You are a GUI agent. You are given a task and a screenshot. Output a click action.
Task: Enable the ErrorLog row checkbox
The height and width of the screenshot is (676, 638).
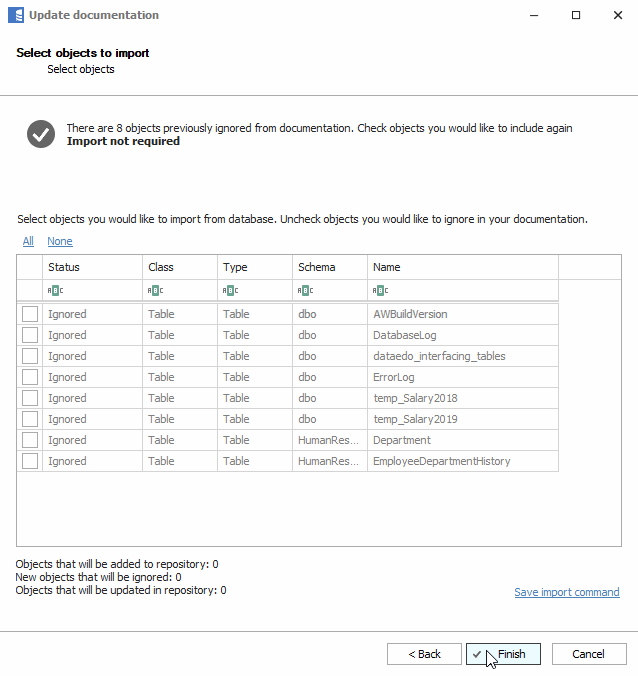[30, 377]
